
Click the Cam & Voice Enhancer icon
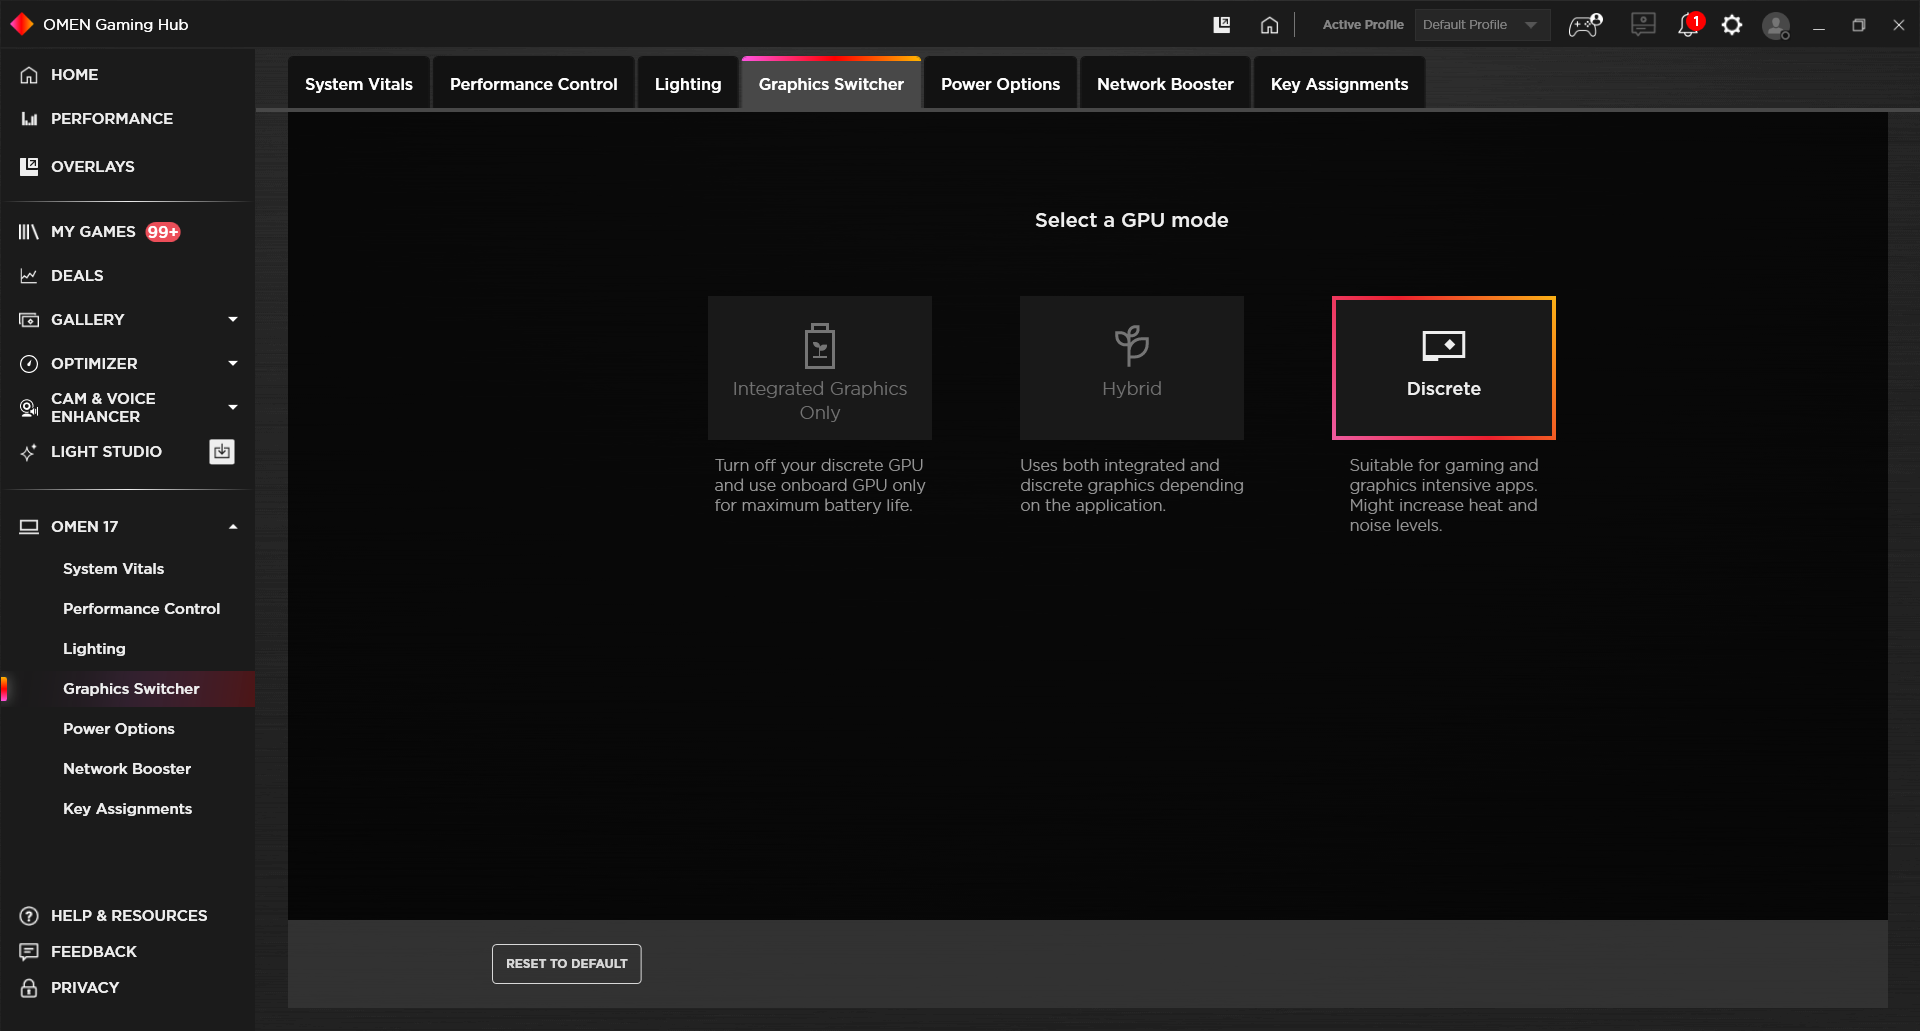29,407
